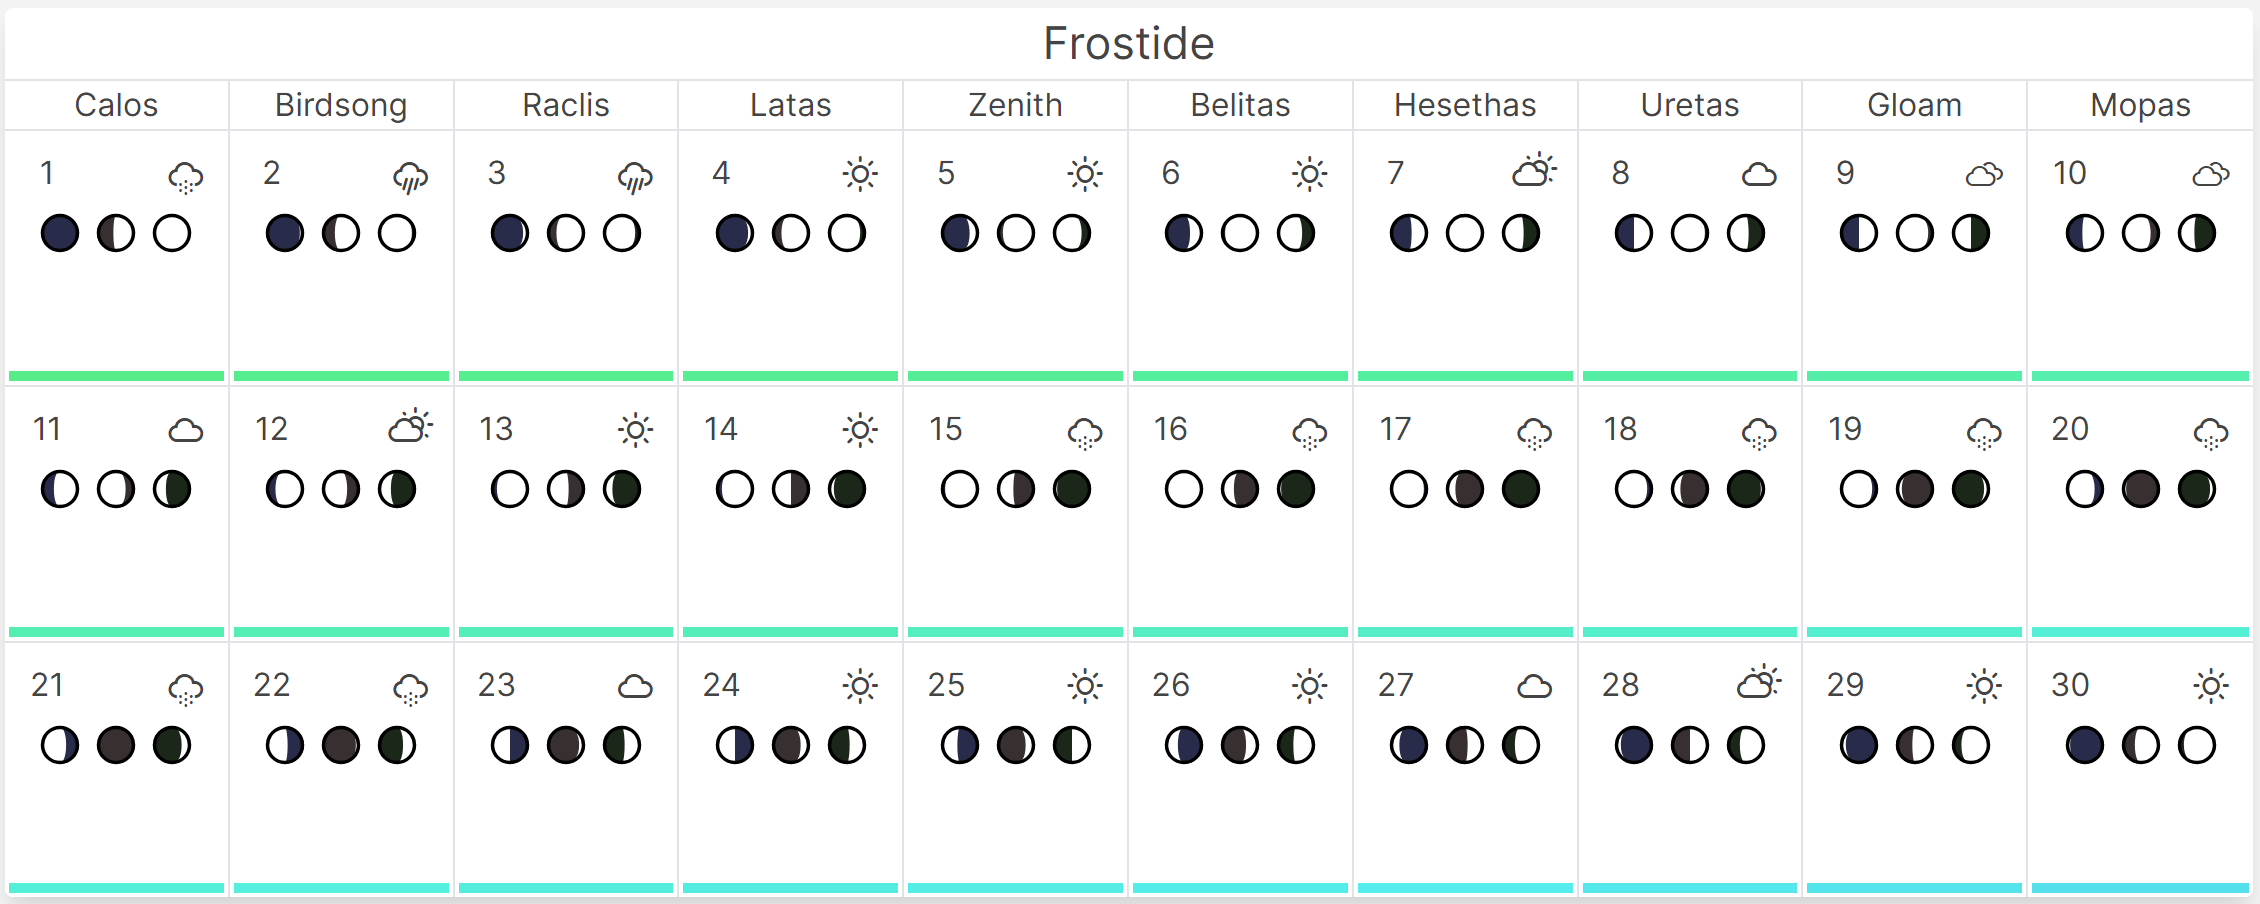Click the Zenith weekday header
Viewport: 2260px width, 904px height.
tap(1015, 105)
